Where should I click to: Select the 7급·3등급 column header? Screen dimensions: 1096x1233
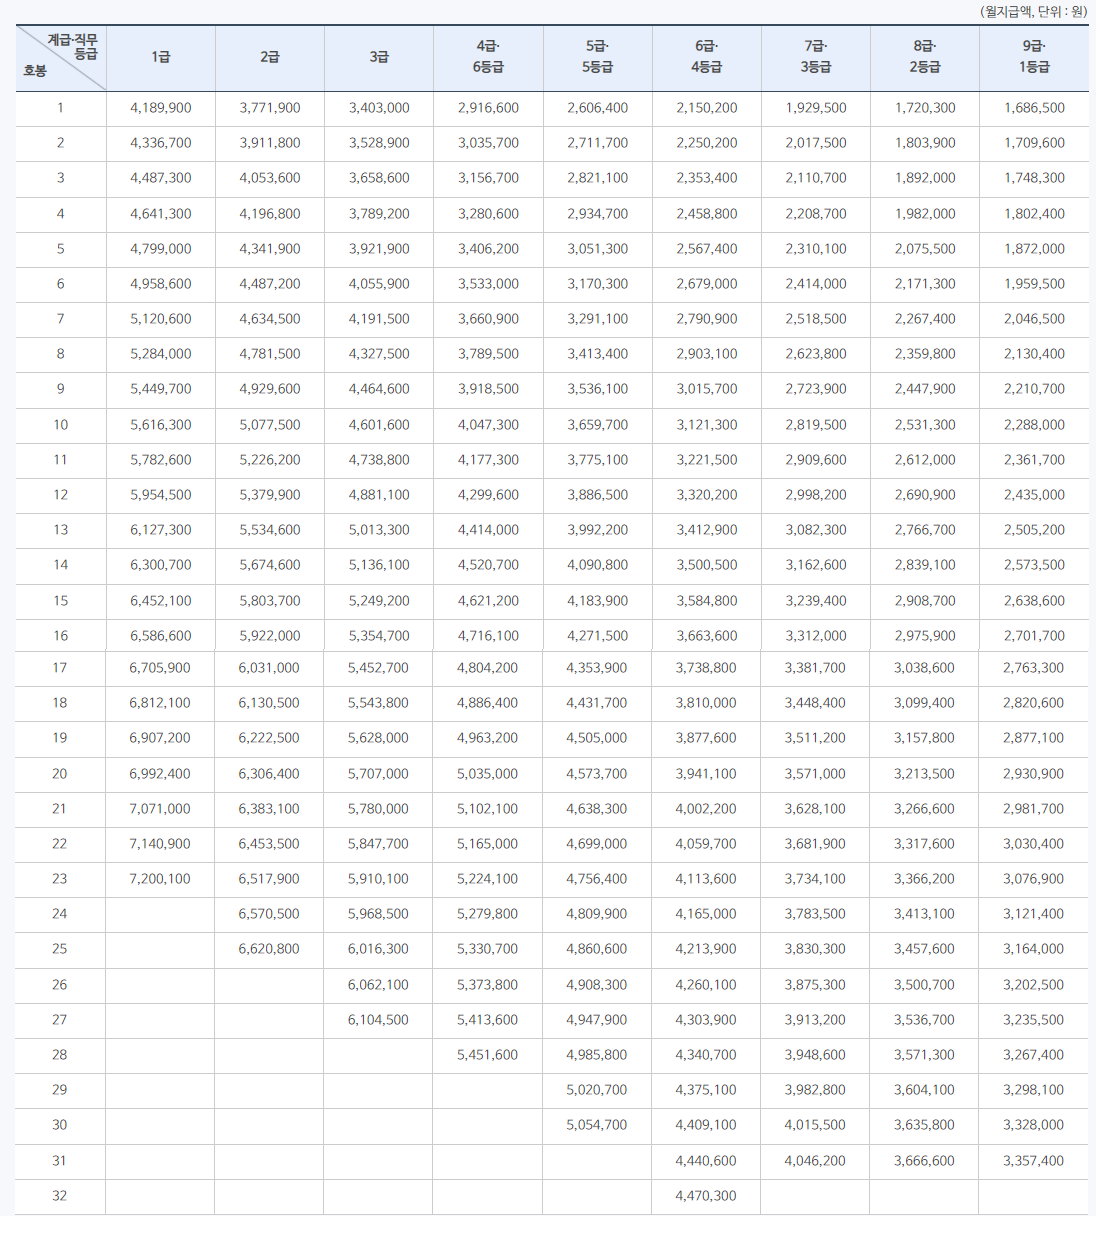click(x=816, y=57)
